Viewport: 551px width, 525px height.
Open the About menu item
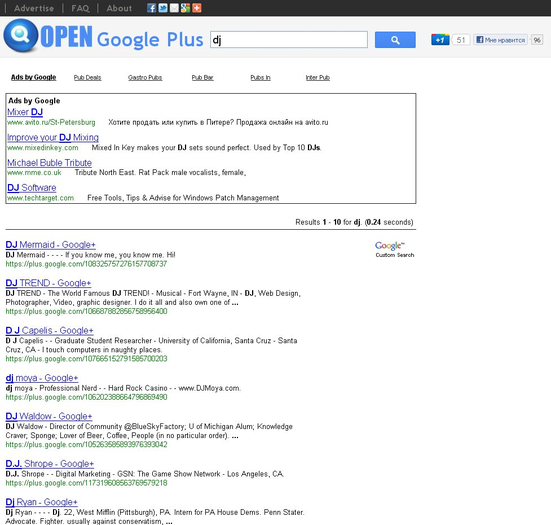tap(119, 8)
